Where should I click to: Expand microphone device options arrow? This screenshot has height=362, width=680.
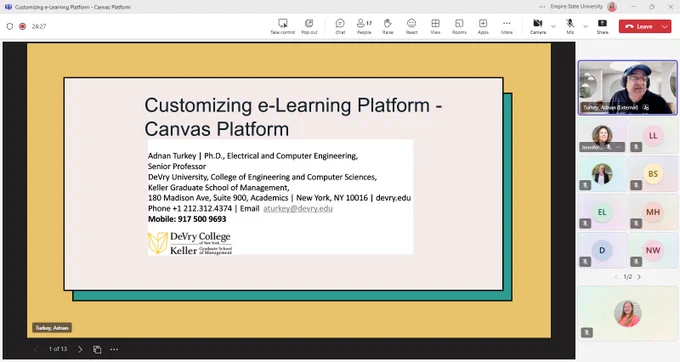click(x=585, y=26)
